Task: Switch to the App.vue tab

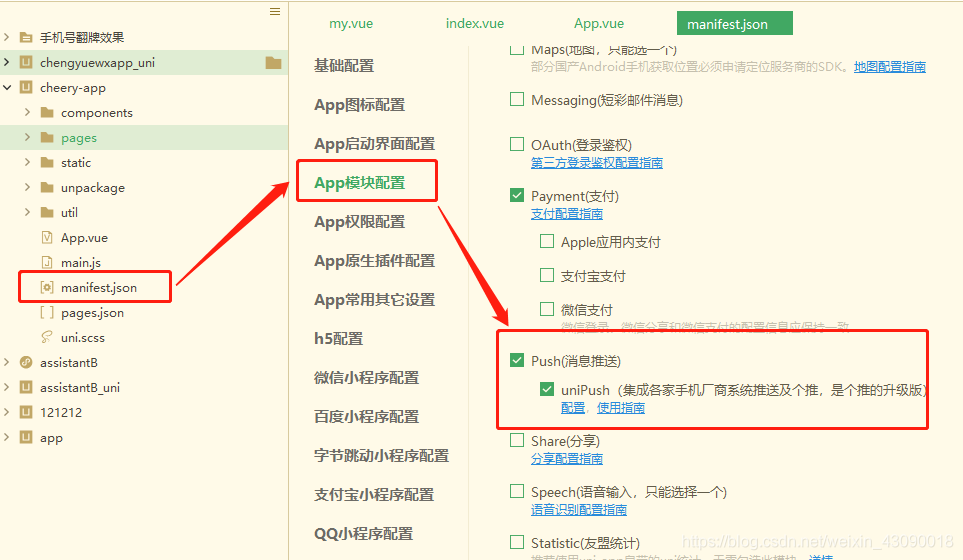Action: [x=599, y=23]
